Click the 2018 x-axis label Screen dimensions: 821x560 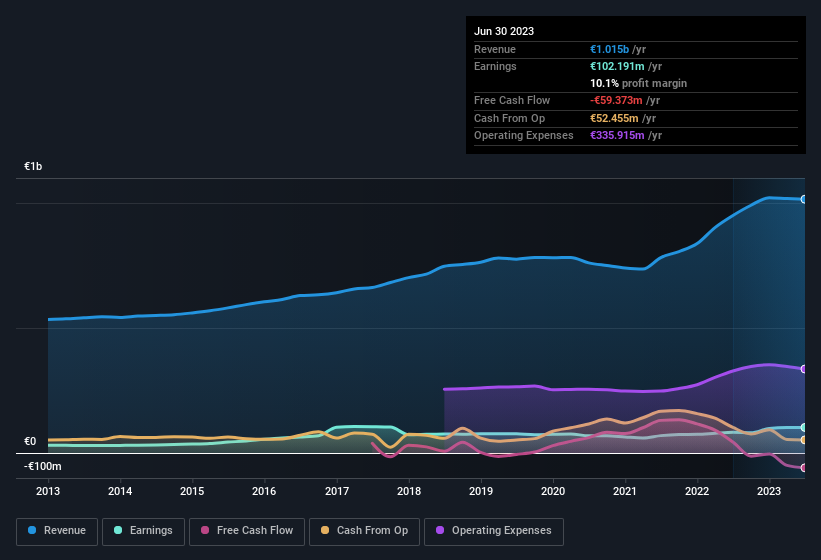[x=409, y=491]
